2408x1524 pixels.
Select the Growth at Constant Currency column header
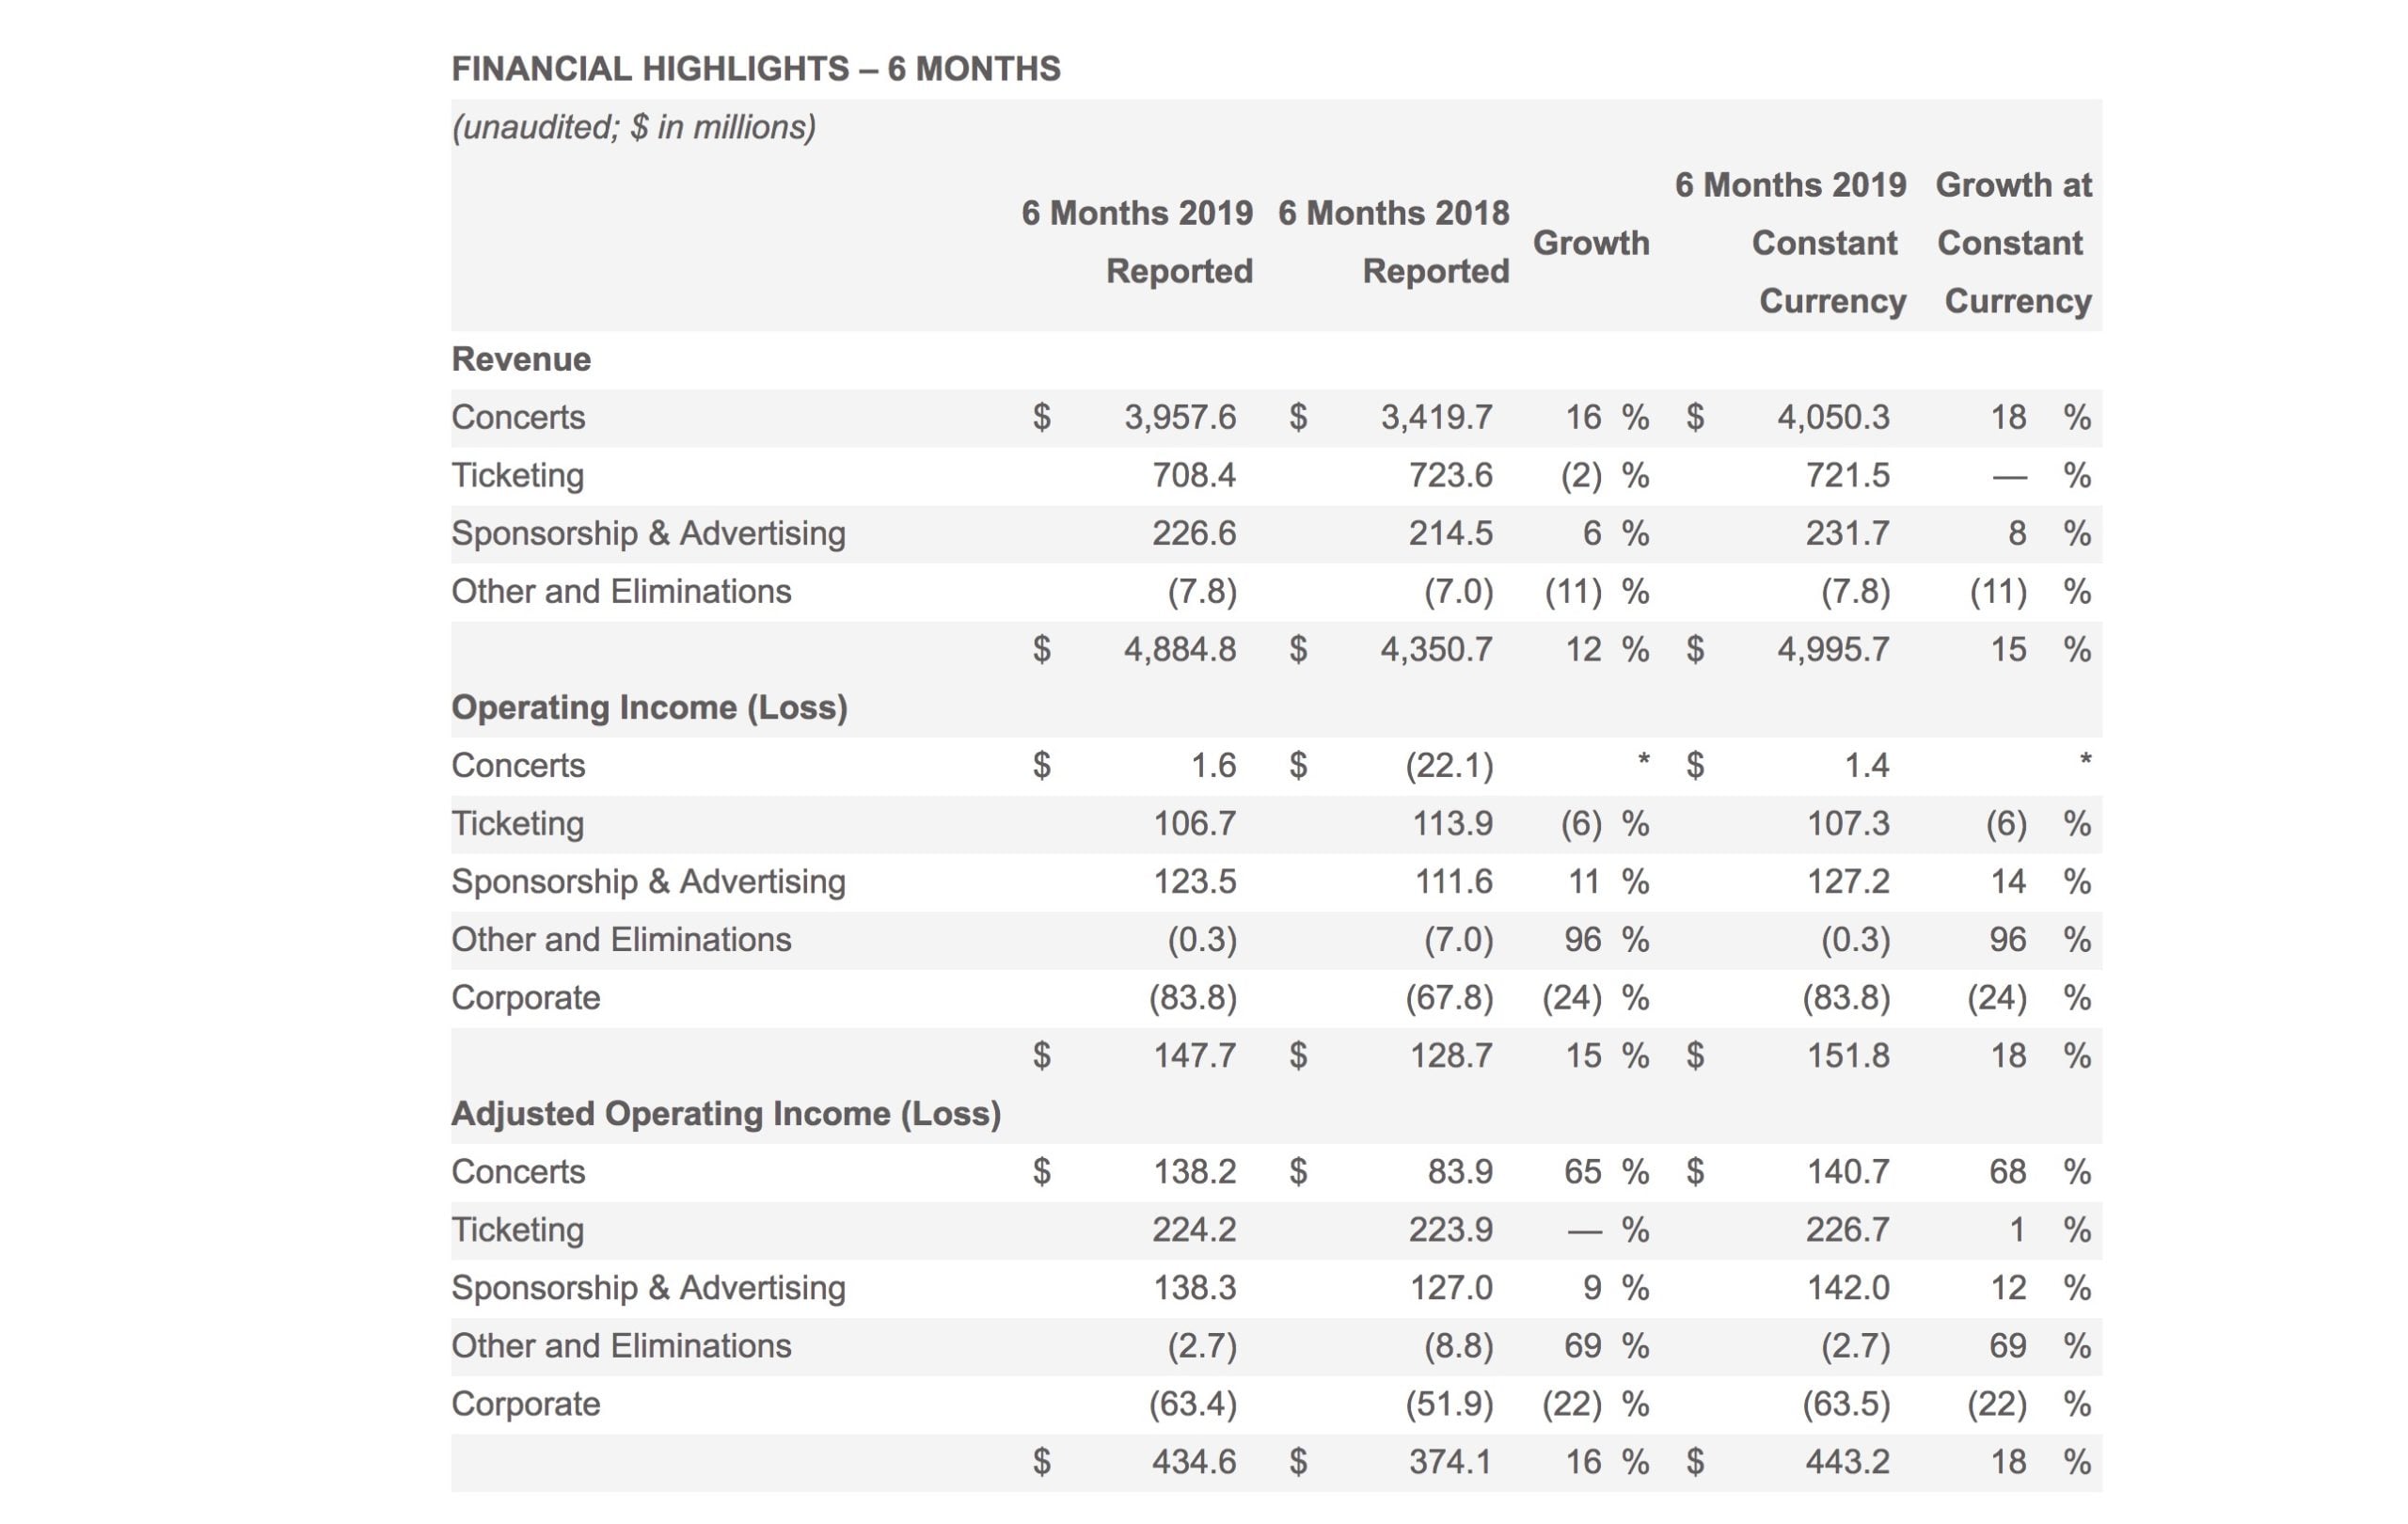click(x=2013, y=242)
